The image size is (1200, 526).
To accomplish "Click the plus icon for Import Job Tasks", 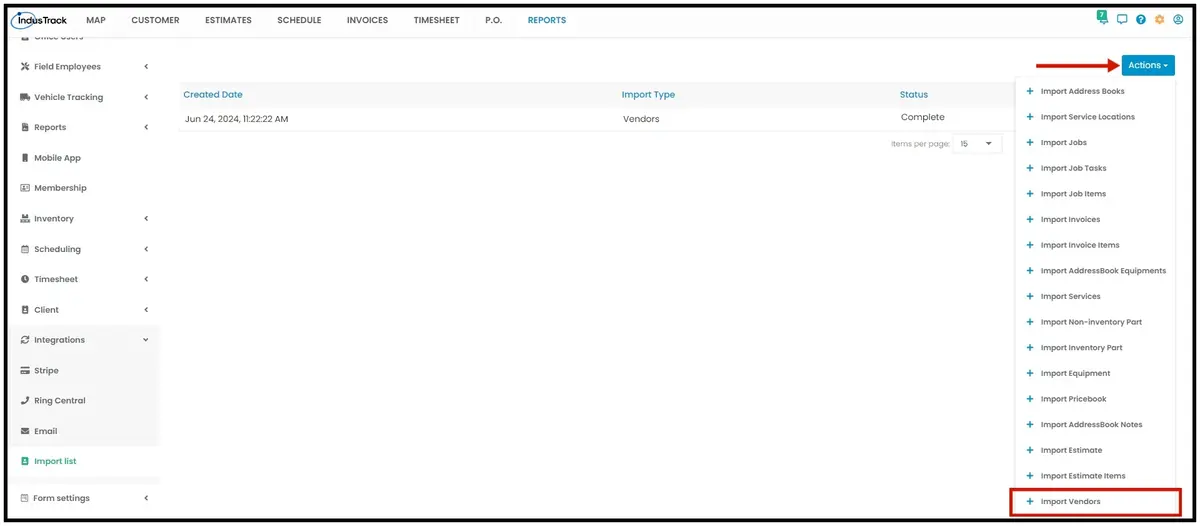I will tap(1030, 168).
